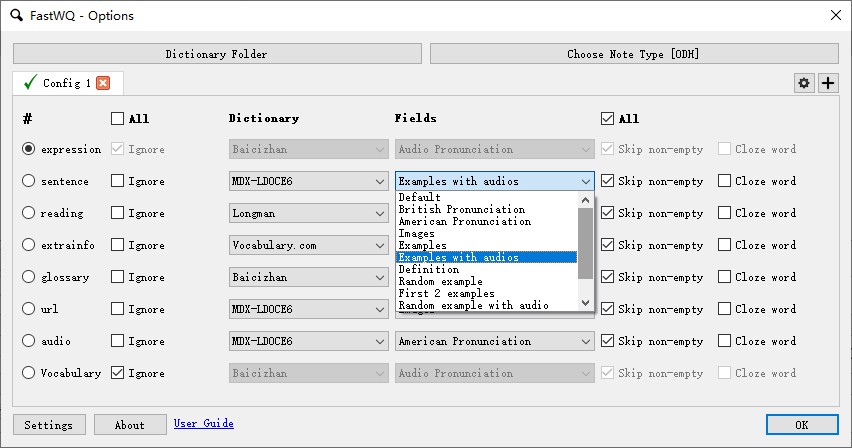Check the Ignore All checkbox

117,119
